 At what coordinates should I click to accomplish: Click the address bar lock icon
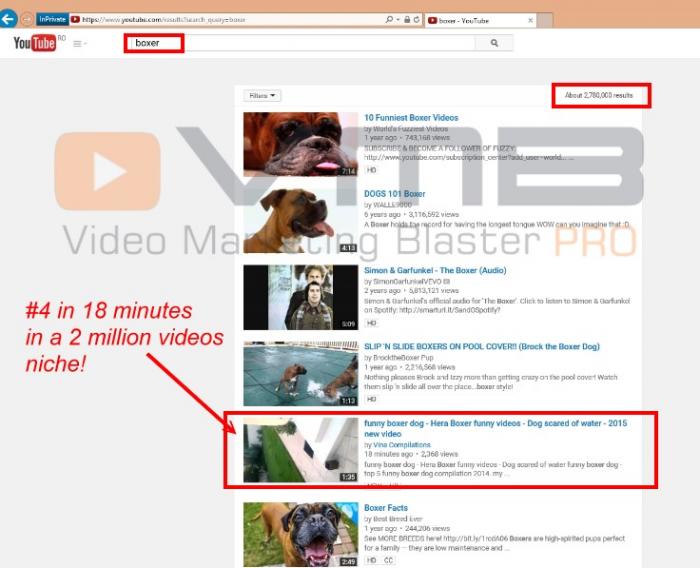(407, 20)
